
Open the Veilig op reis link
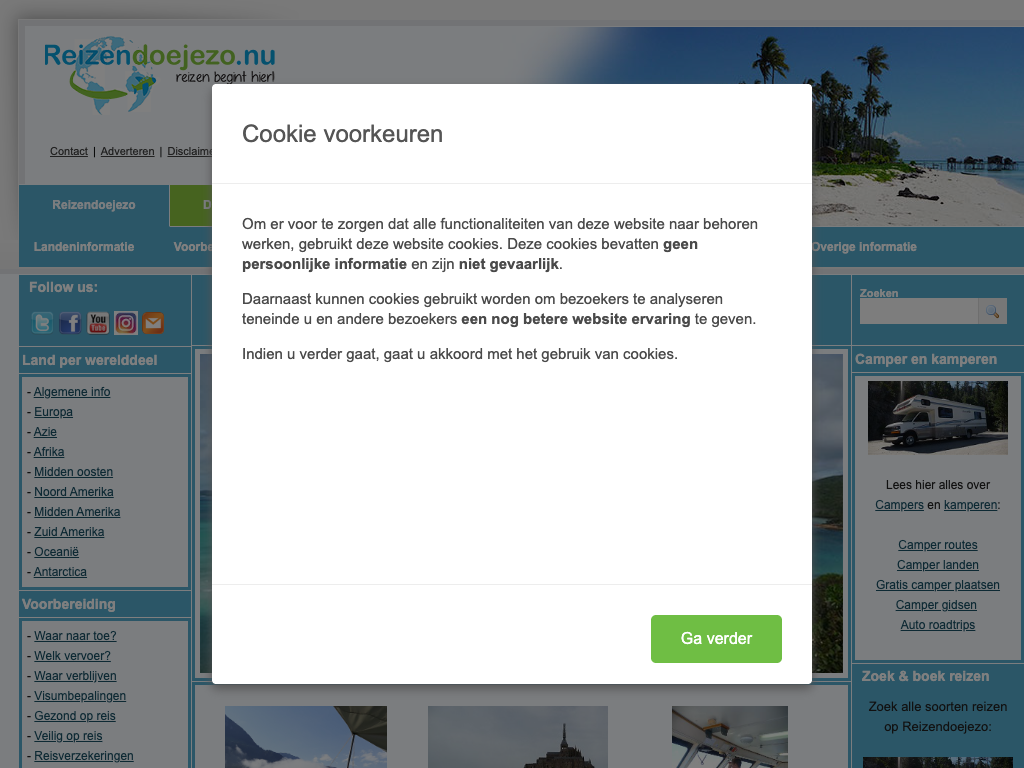(x=68, y=736)
